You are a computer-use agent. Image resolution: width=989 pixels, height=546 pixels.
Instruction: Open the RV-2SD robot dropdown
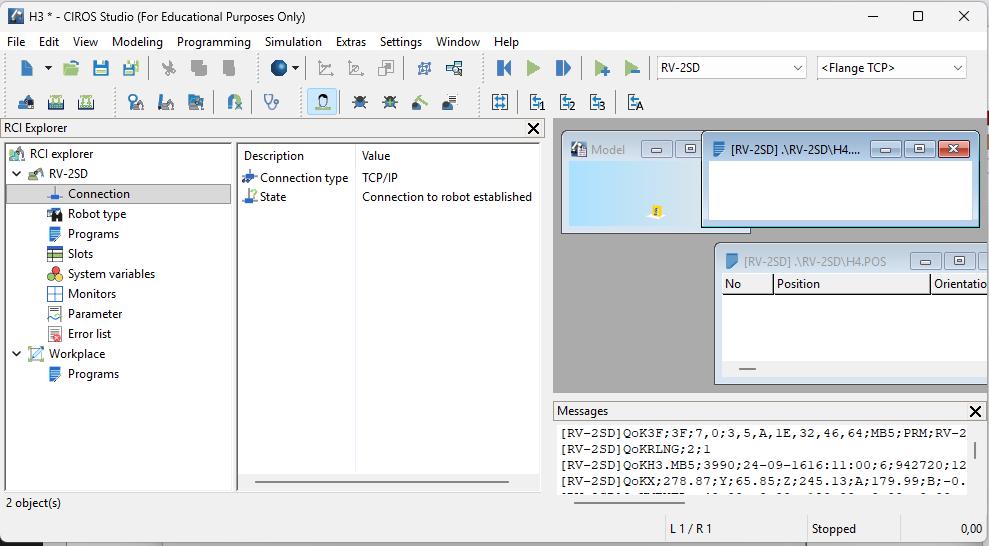pos(731,67)
